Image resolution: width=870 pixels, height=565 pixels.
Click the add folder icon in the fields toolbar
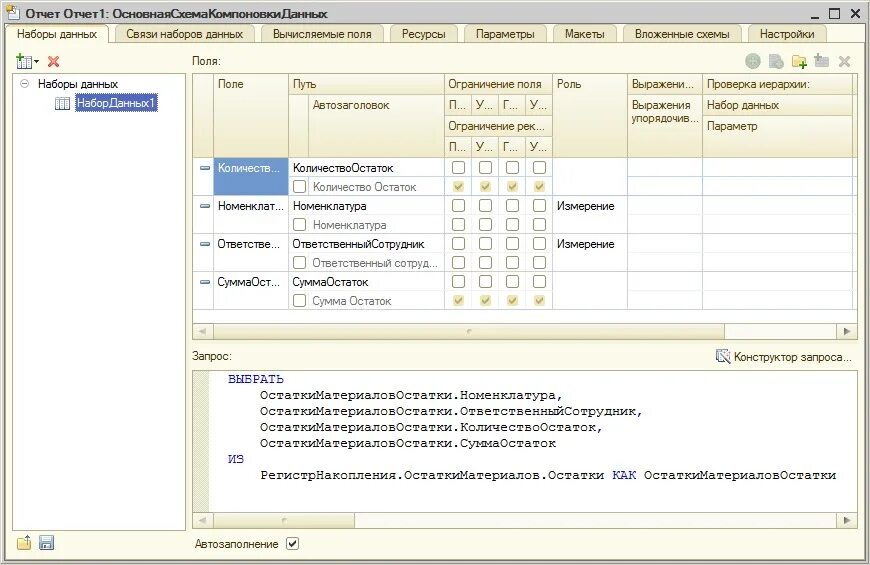click(x=799, y=61)
